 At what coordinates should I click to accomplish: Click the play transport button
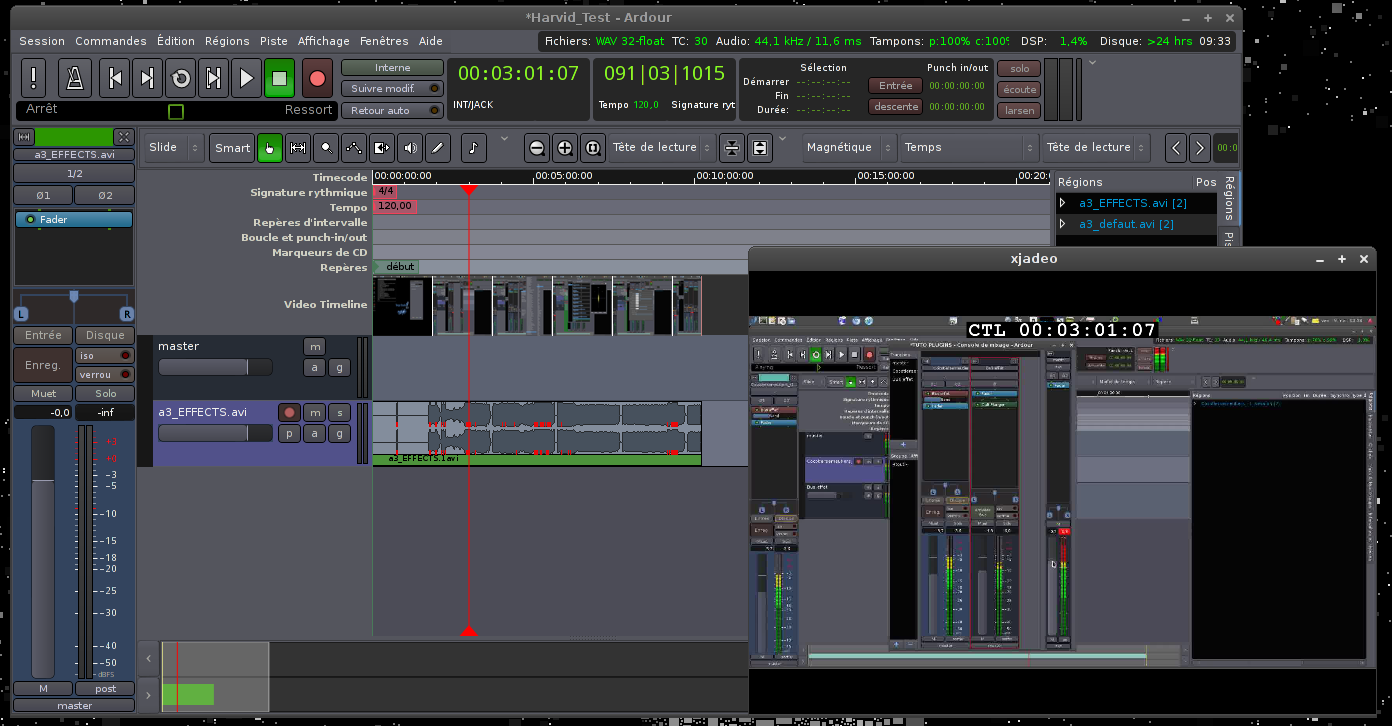pos(246,78)
